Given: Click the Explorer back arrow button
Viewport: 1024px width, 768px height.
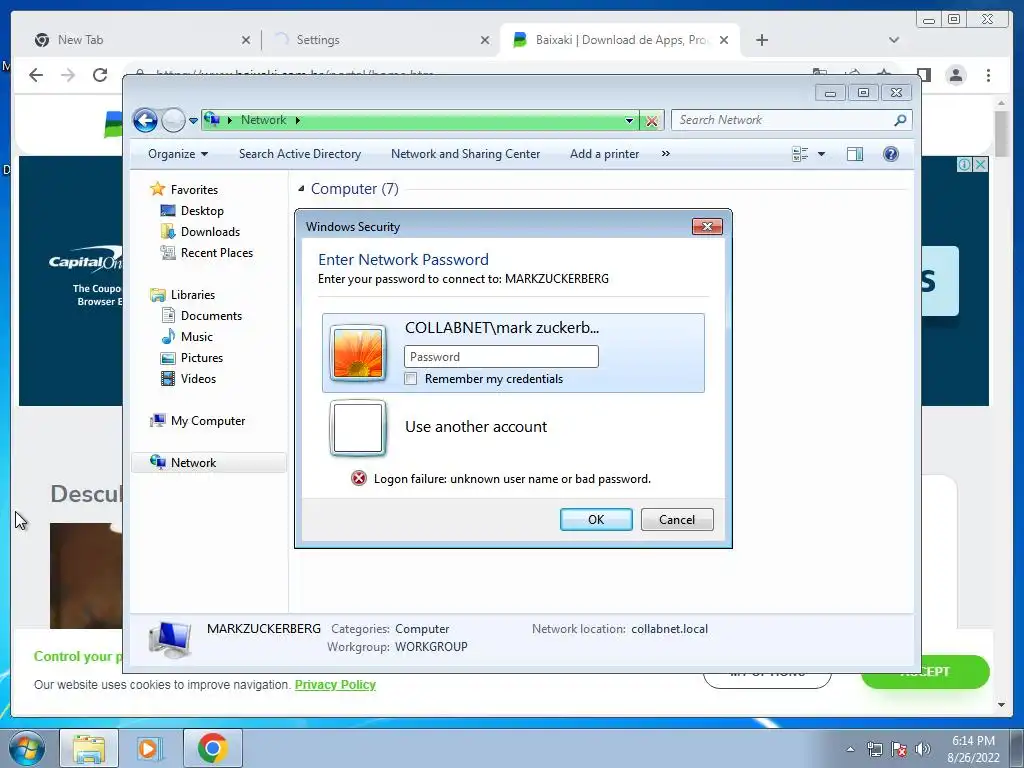Looking at the screenshot, I should 145,120.
